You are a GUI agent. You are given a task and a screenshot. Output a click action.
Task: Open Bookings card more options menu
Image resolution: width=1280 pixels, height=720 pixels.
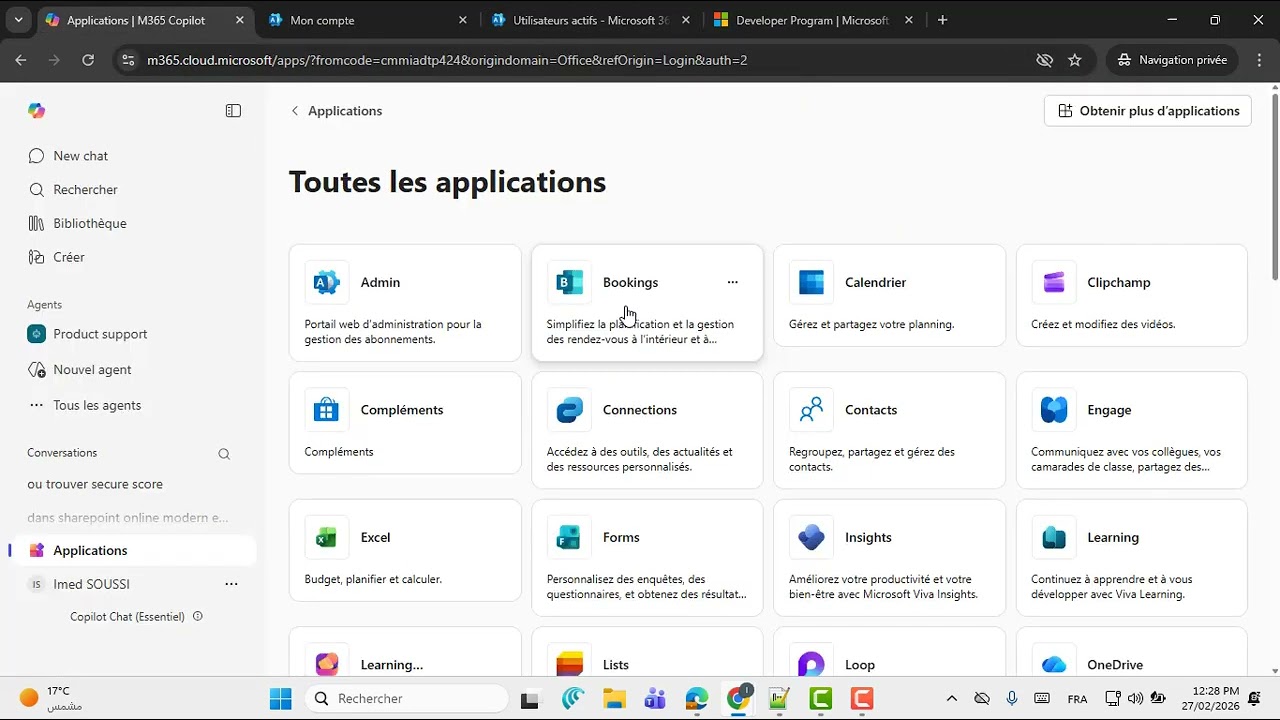pos(732,282)
